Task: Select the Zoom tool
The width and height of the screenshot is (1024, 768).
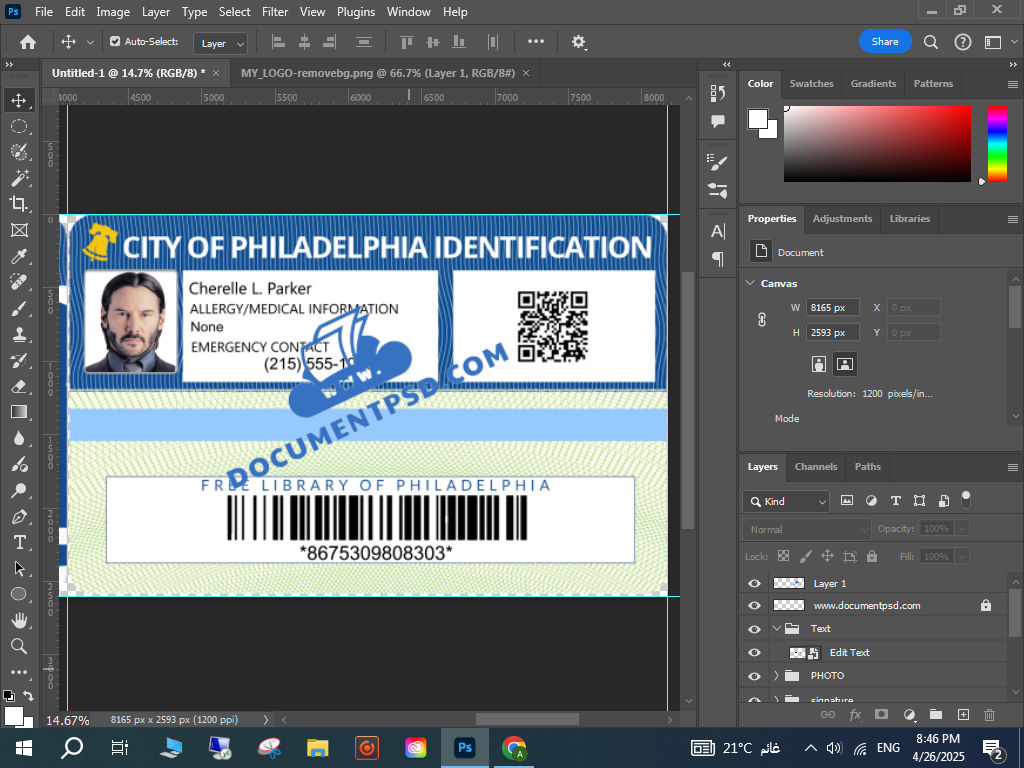Action: click(x=19, y=646)
